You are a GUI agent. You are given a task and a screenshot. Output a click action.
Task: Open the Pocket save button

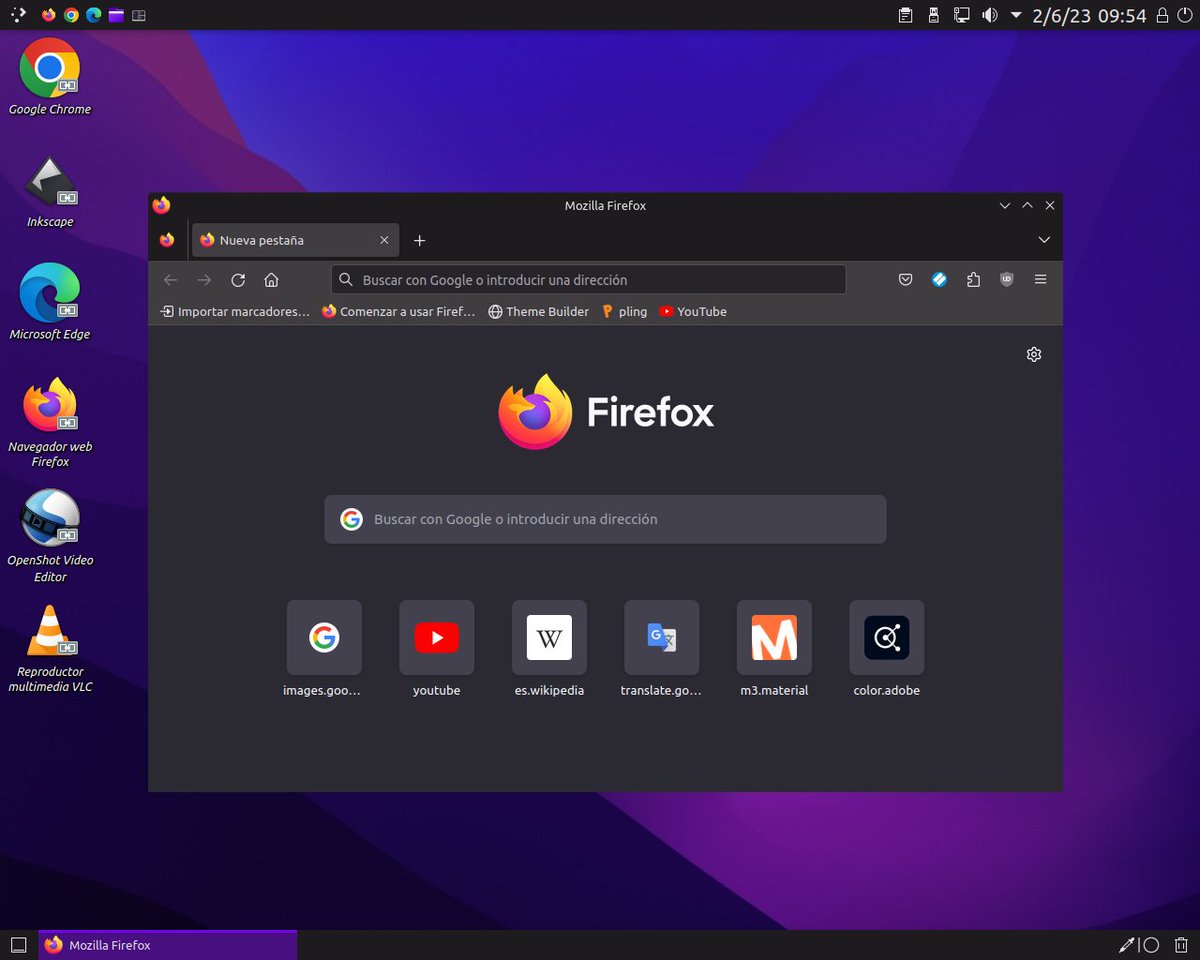[905, 280]
